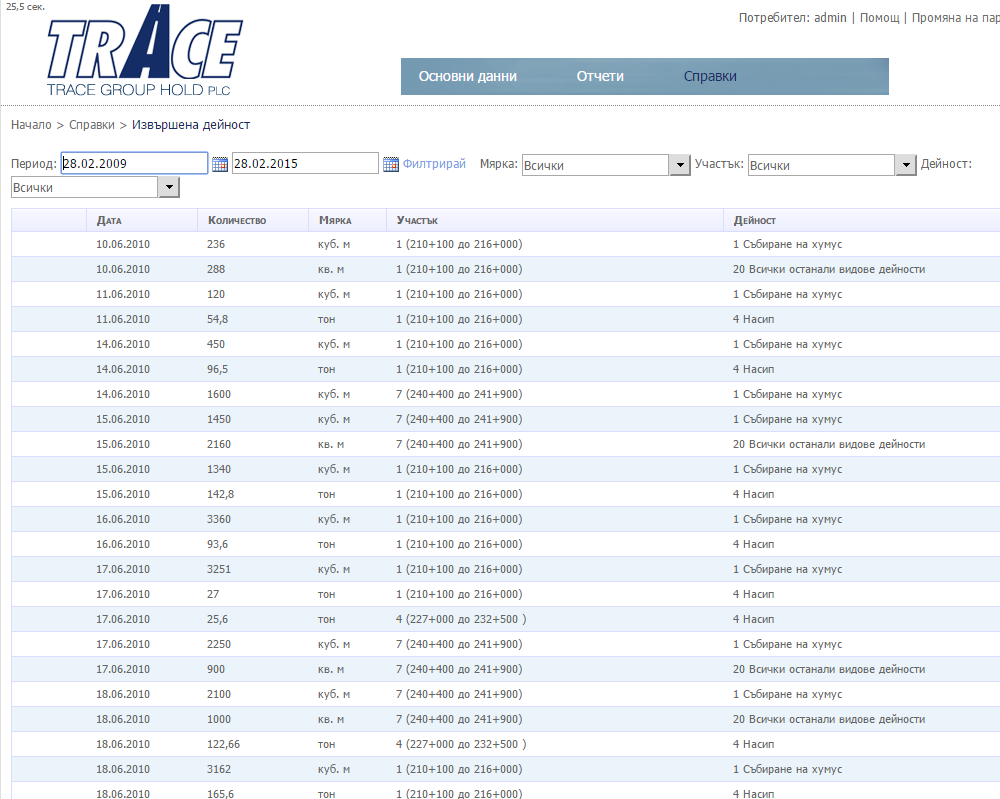Screen dimensions: 1000x799
Task: Select quantity cell 25,6
Action: pos(217,619)
